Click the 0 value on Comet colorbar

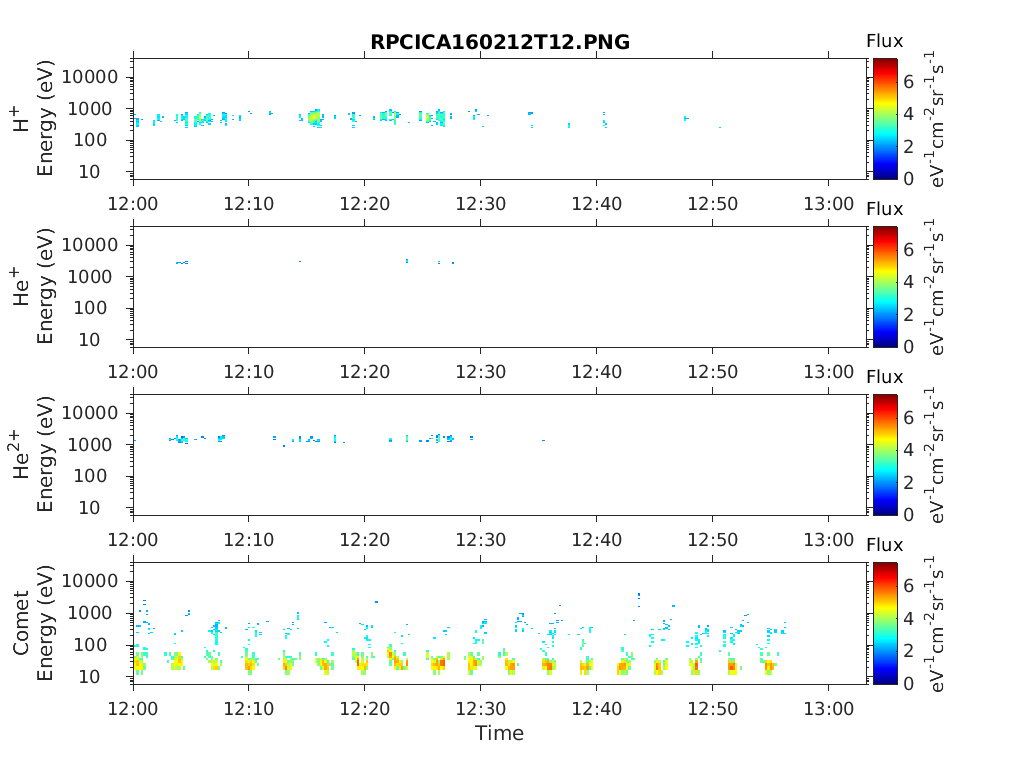pyautogui.click(x=908, y=684)
